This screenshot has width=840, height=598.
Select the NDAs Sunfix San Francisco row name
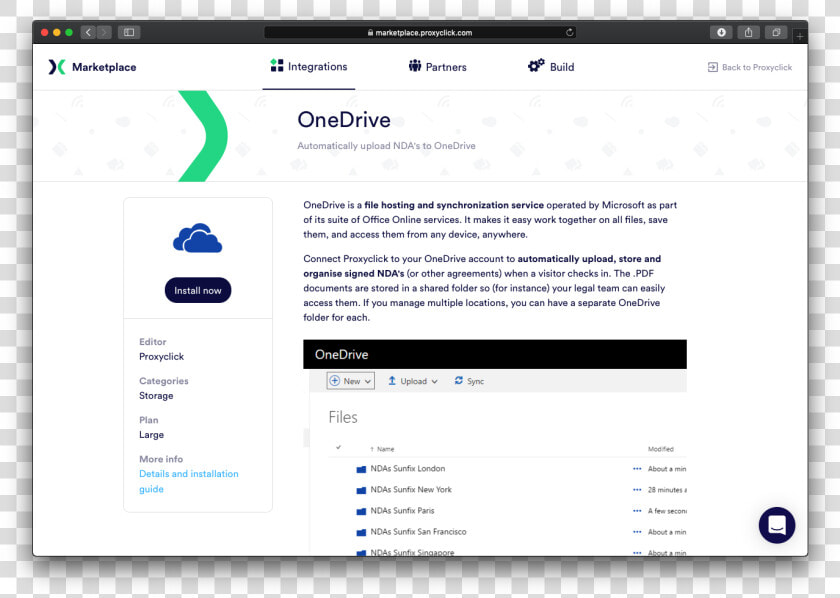click(x=418, y=532)
